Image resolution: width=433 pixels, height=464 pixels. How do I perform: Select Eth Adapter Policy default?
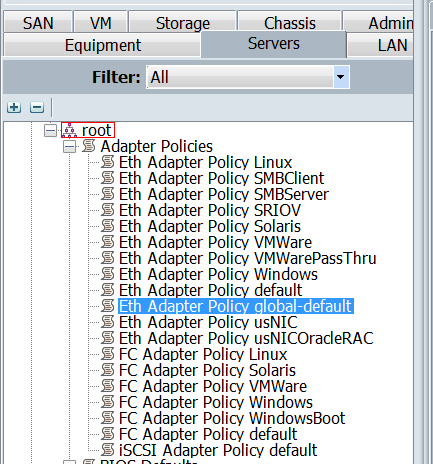pyautogui.click(x=210, y=290)
